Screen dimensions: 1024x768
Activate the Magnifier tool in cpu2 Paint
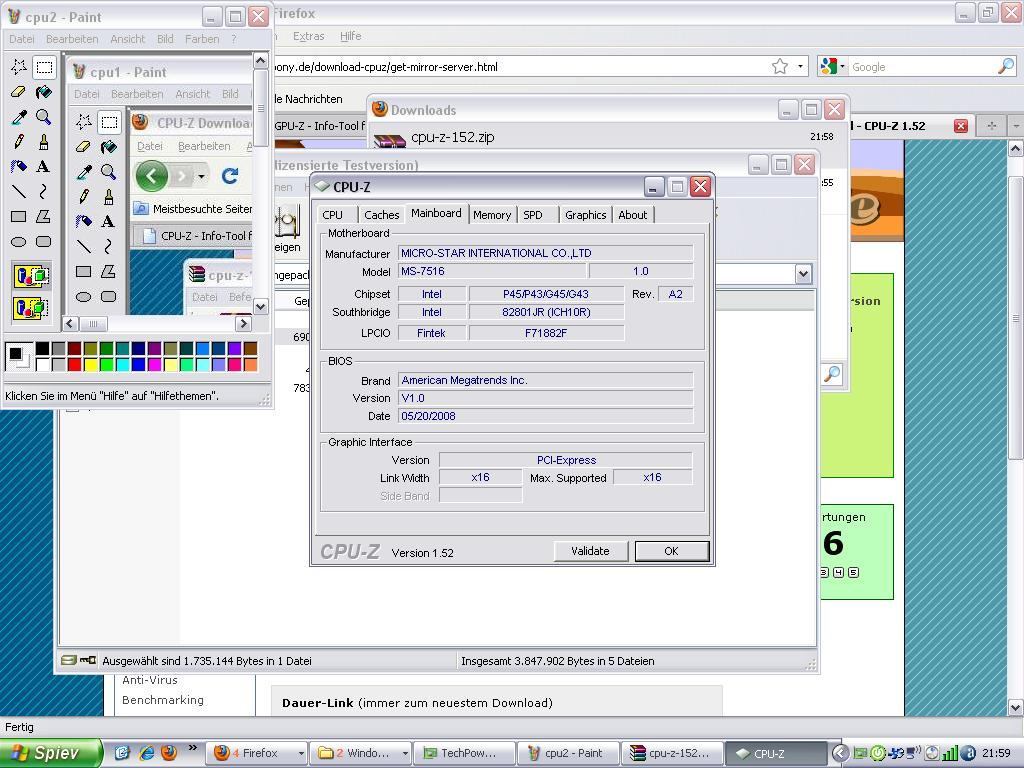pyautogui.click(x=44, y=117)
